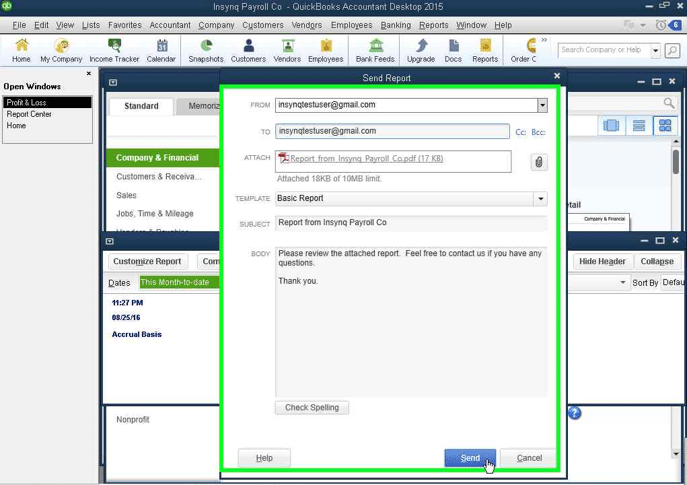687x485 pixels.
Task: Open Vendors center from toolbar
Action: tap(287, 50)
